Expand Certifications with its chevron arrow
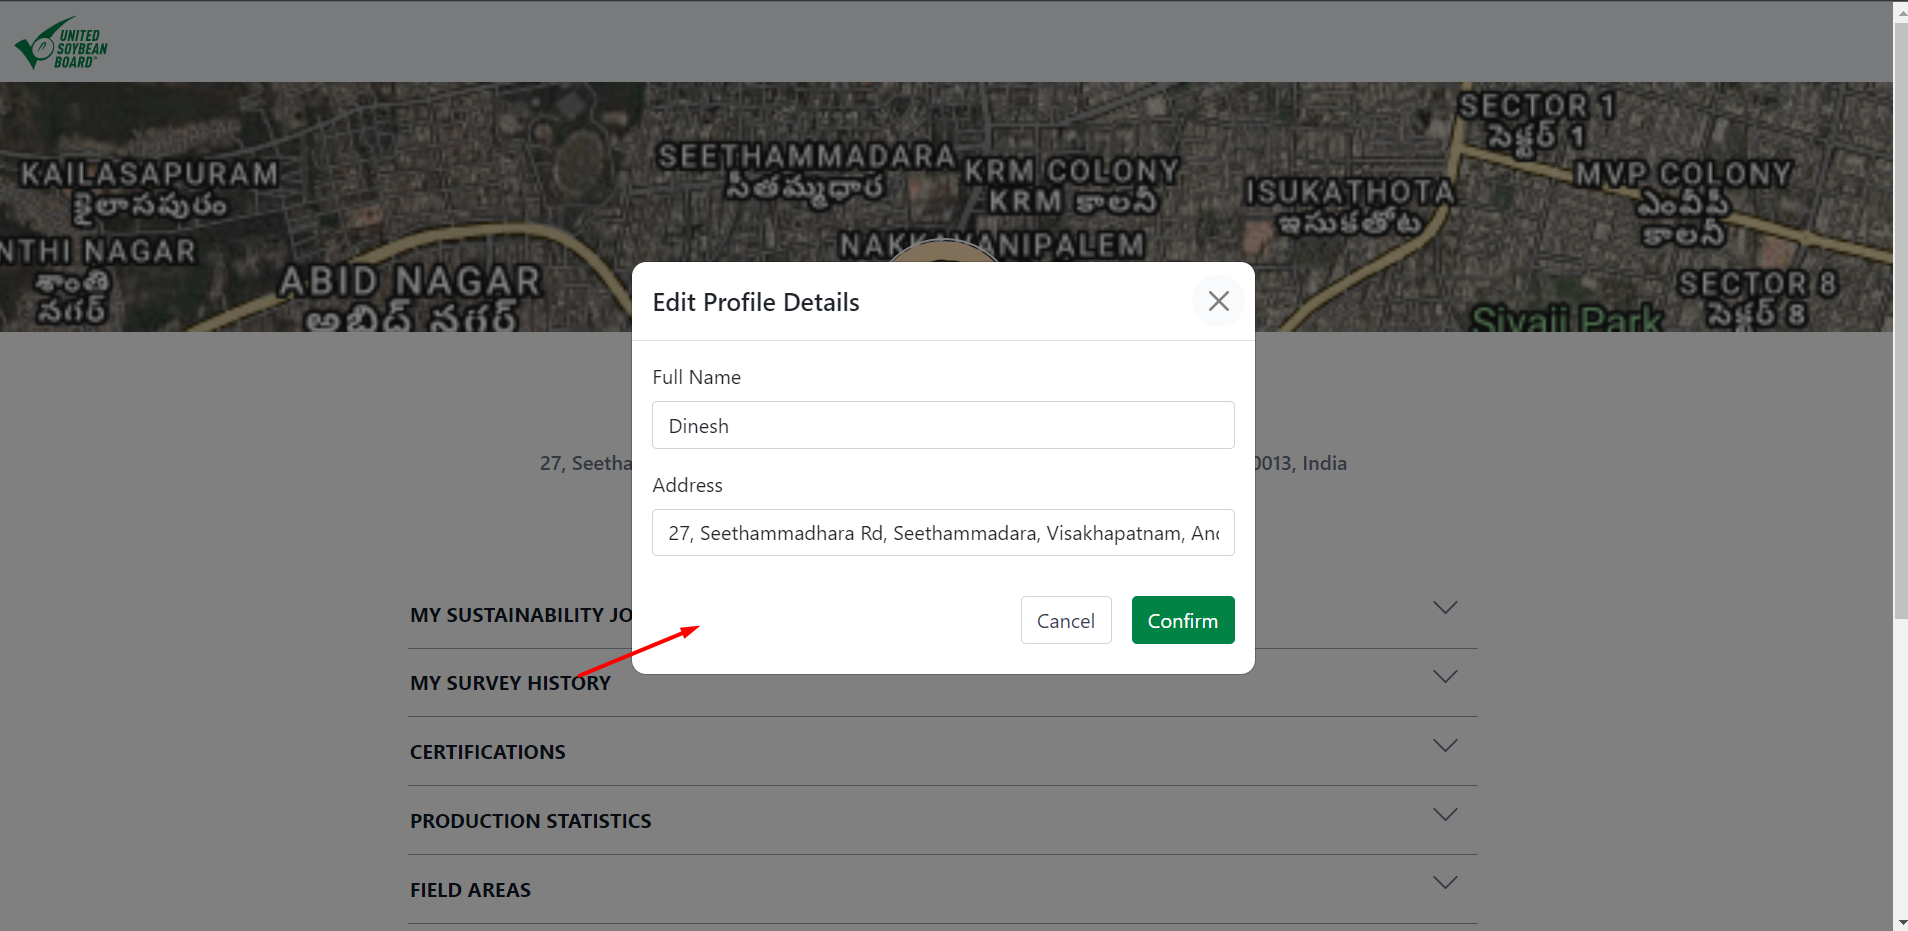1908x931 pixels. 1444,746
